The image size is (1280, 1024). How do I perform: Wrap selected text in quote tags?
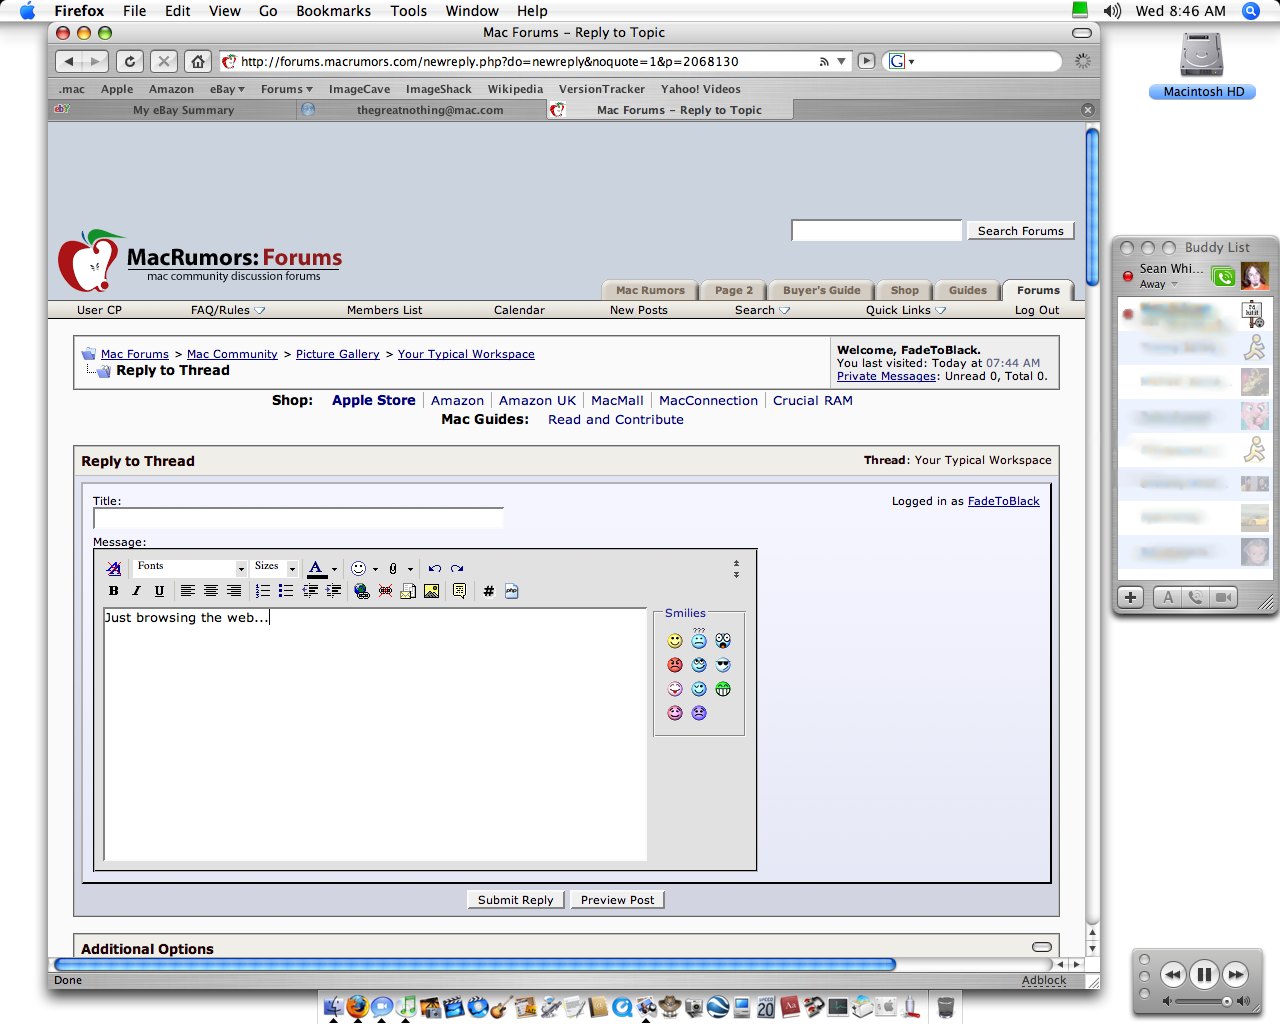click(459, 591)
